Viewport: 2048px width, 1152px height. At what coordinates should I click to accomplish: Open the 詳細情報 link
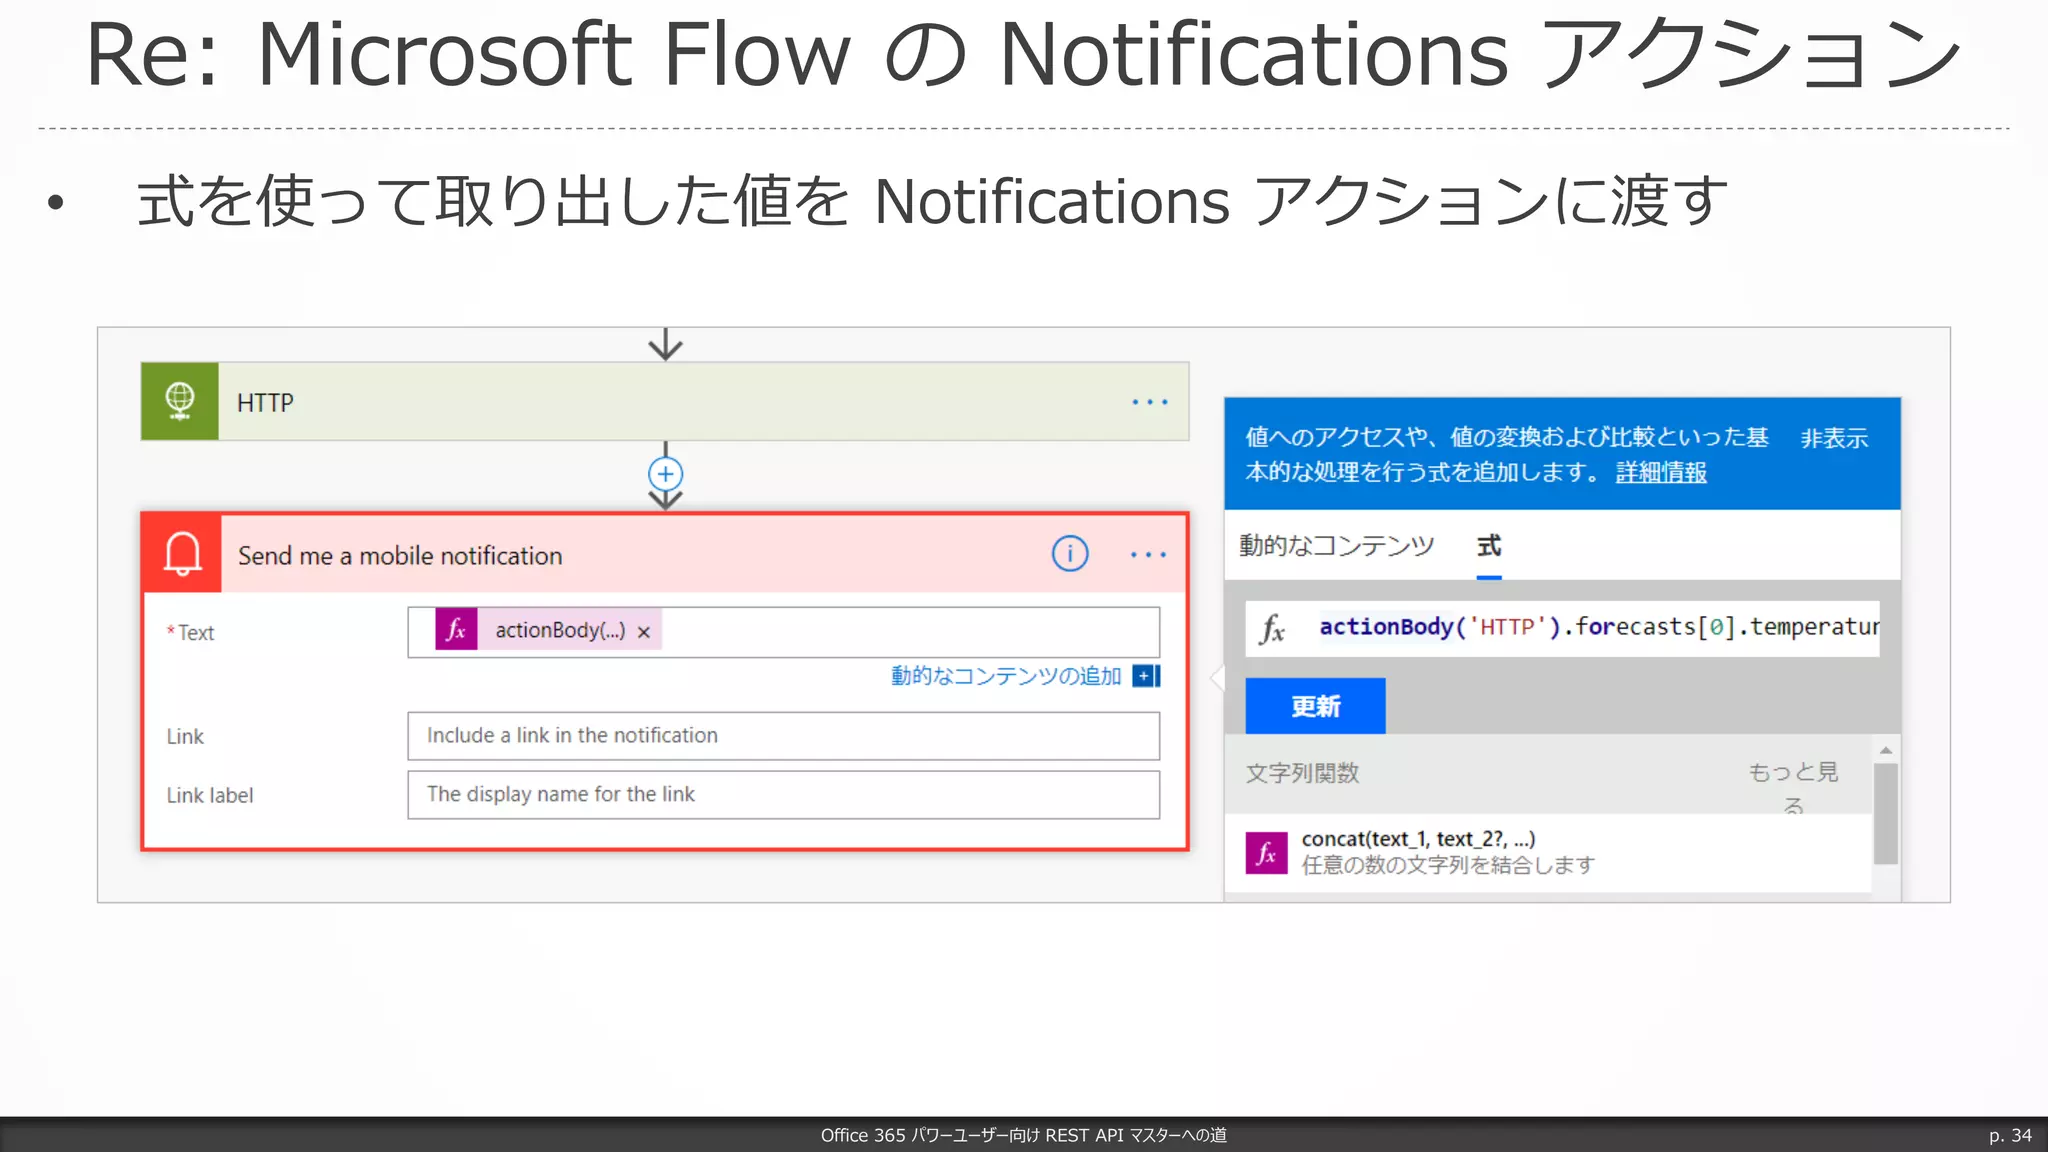pyautogui.click(x=1661, y=472)
